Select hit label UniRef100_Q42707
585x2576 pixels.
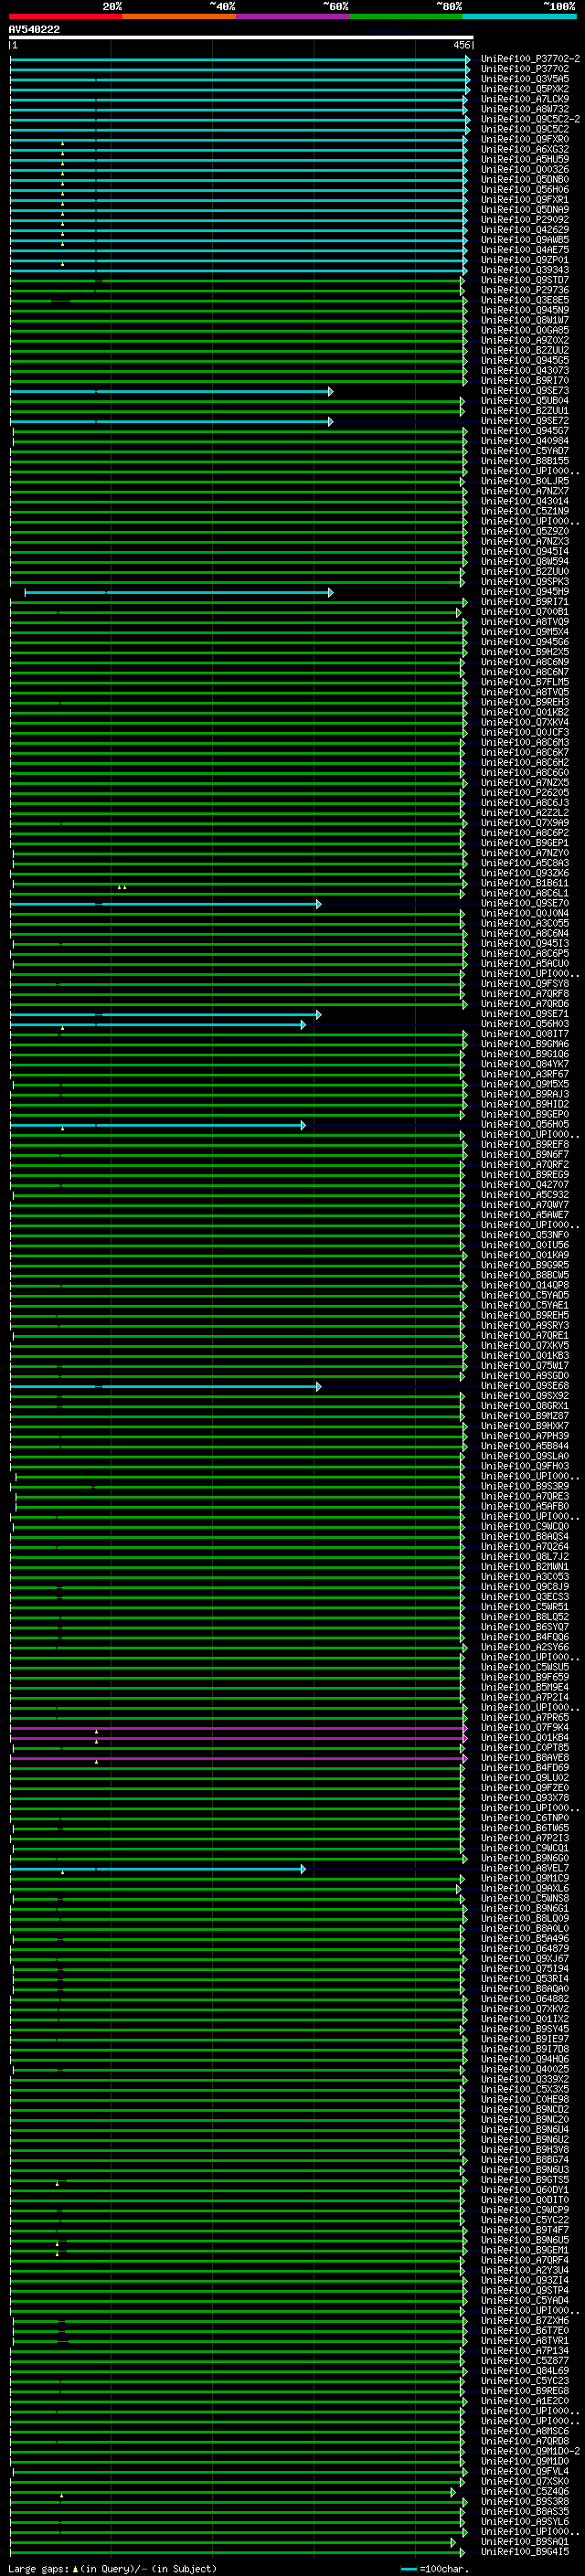525,1185
